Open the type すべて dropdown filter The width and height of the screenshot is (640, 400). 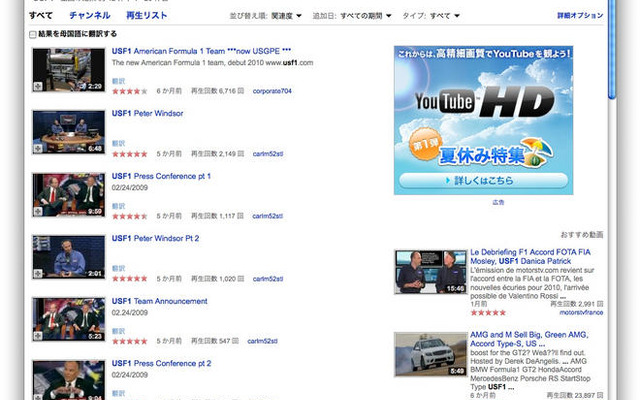click(x=444, y=16)
